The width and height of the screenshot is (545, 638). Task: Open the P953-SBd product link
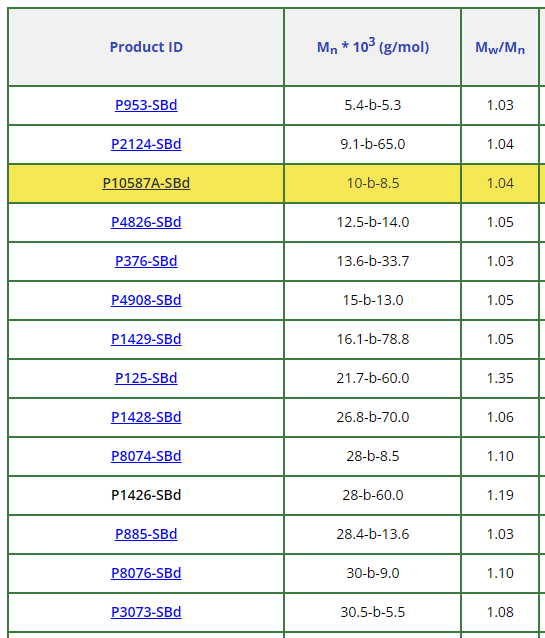point(146,105)
